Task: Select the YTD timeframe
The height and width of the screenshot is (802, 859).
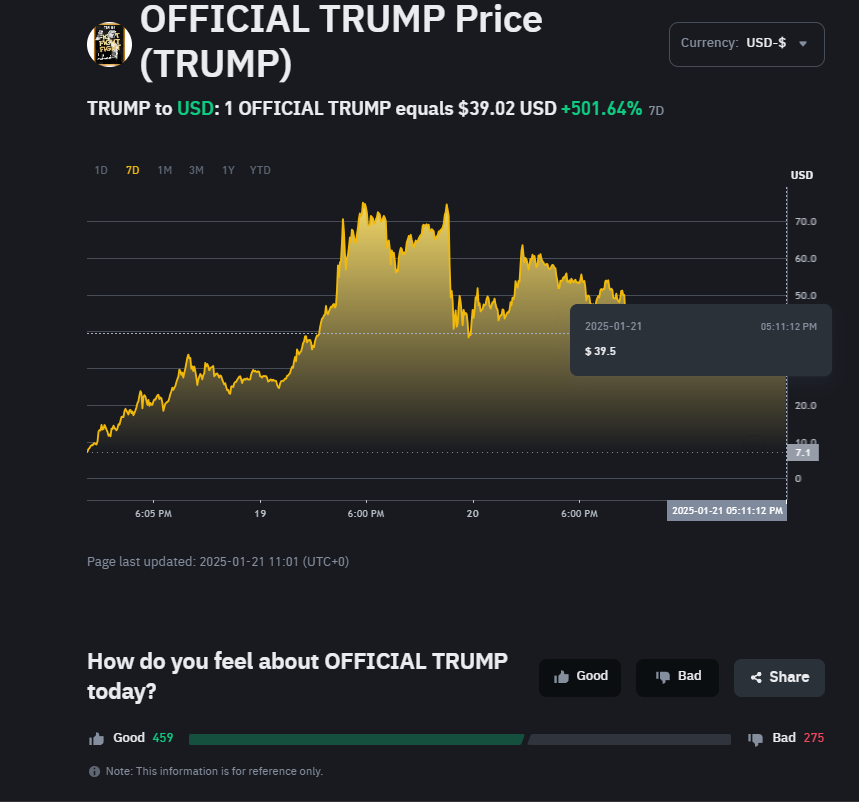Action: (x=259, y=170)
